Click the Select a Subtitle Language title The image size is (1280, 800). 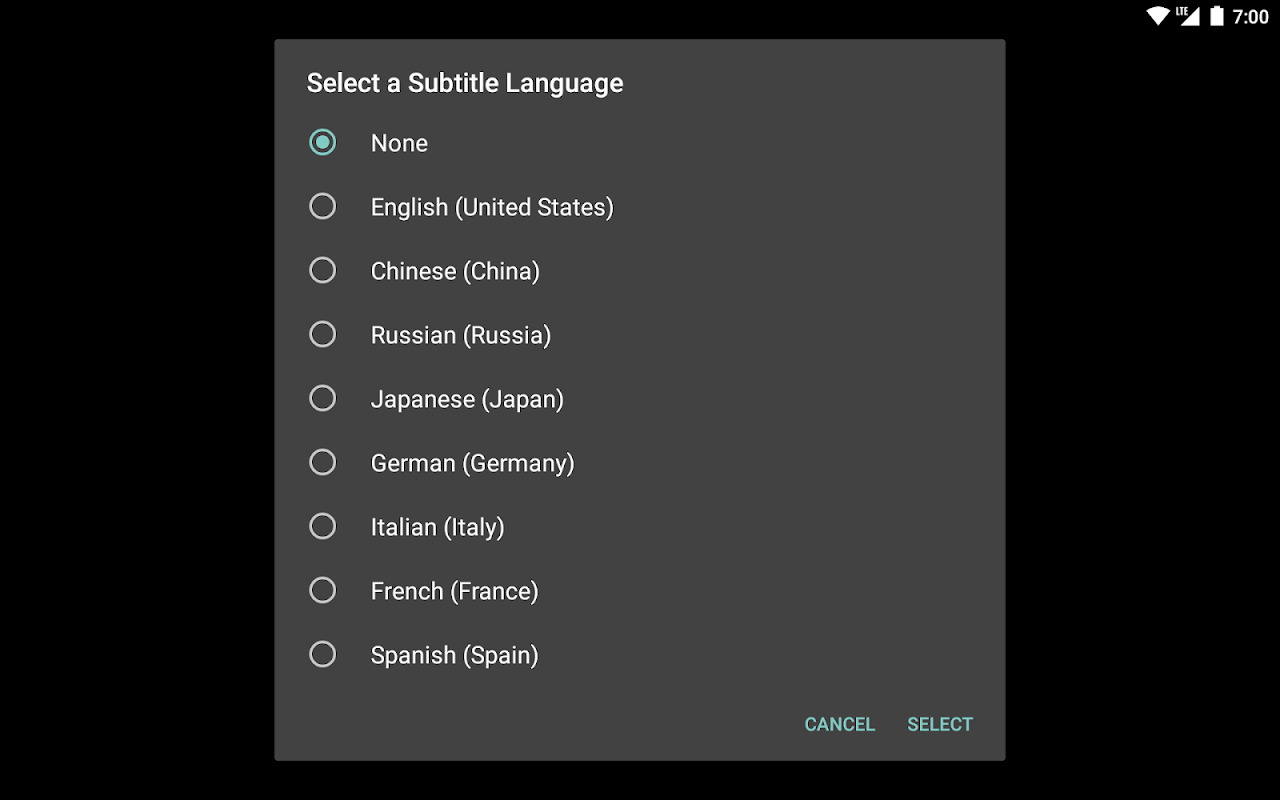464,83
